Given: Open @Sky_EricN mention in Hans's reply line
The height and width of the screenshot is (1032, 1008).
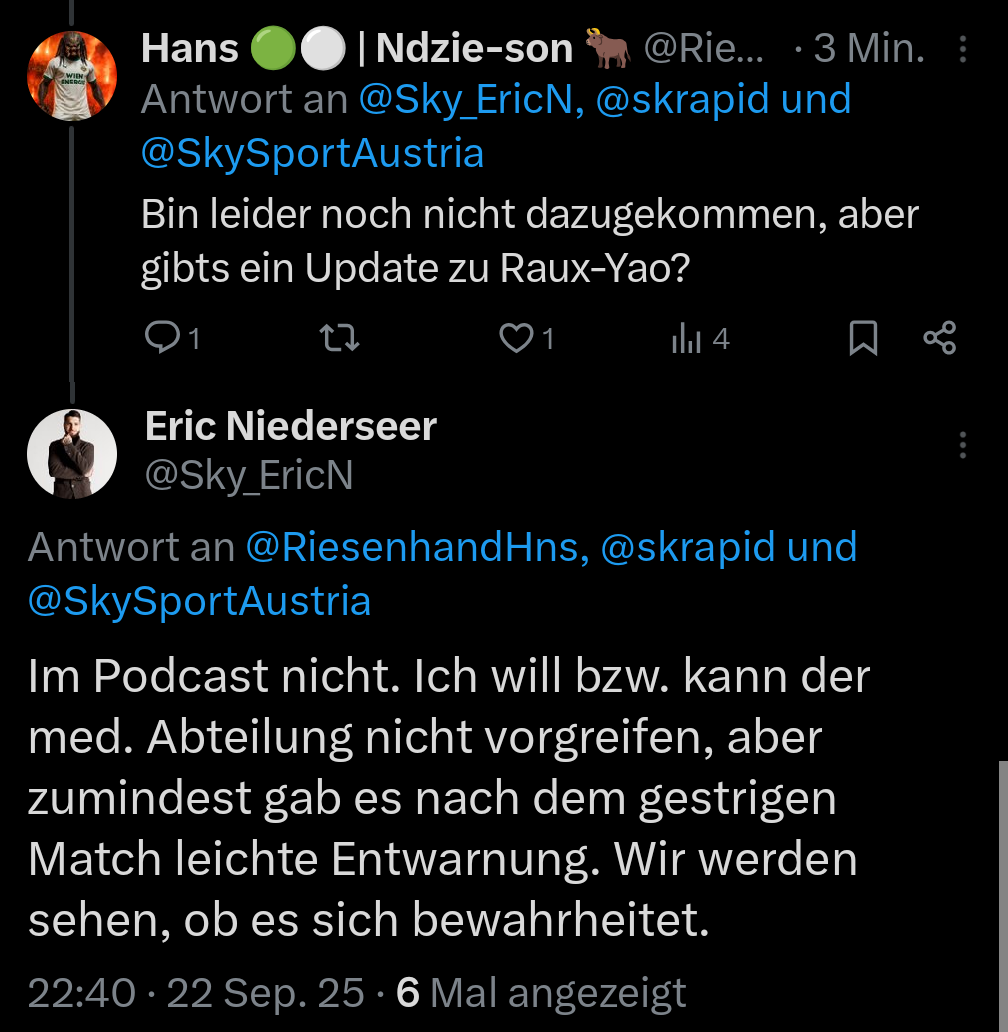Looking at the screenshot, I should [466, 100].
